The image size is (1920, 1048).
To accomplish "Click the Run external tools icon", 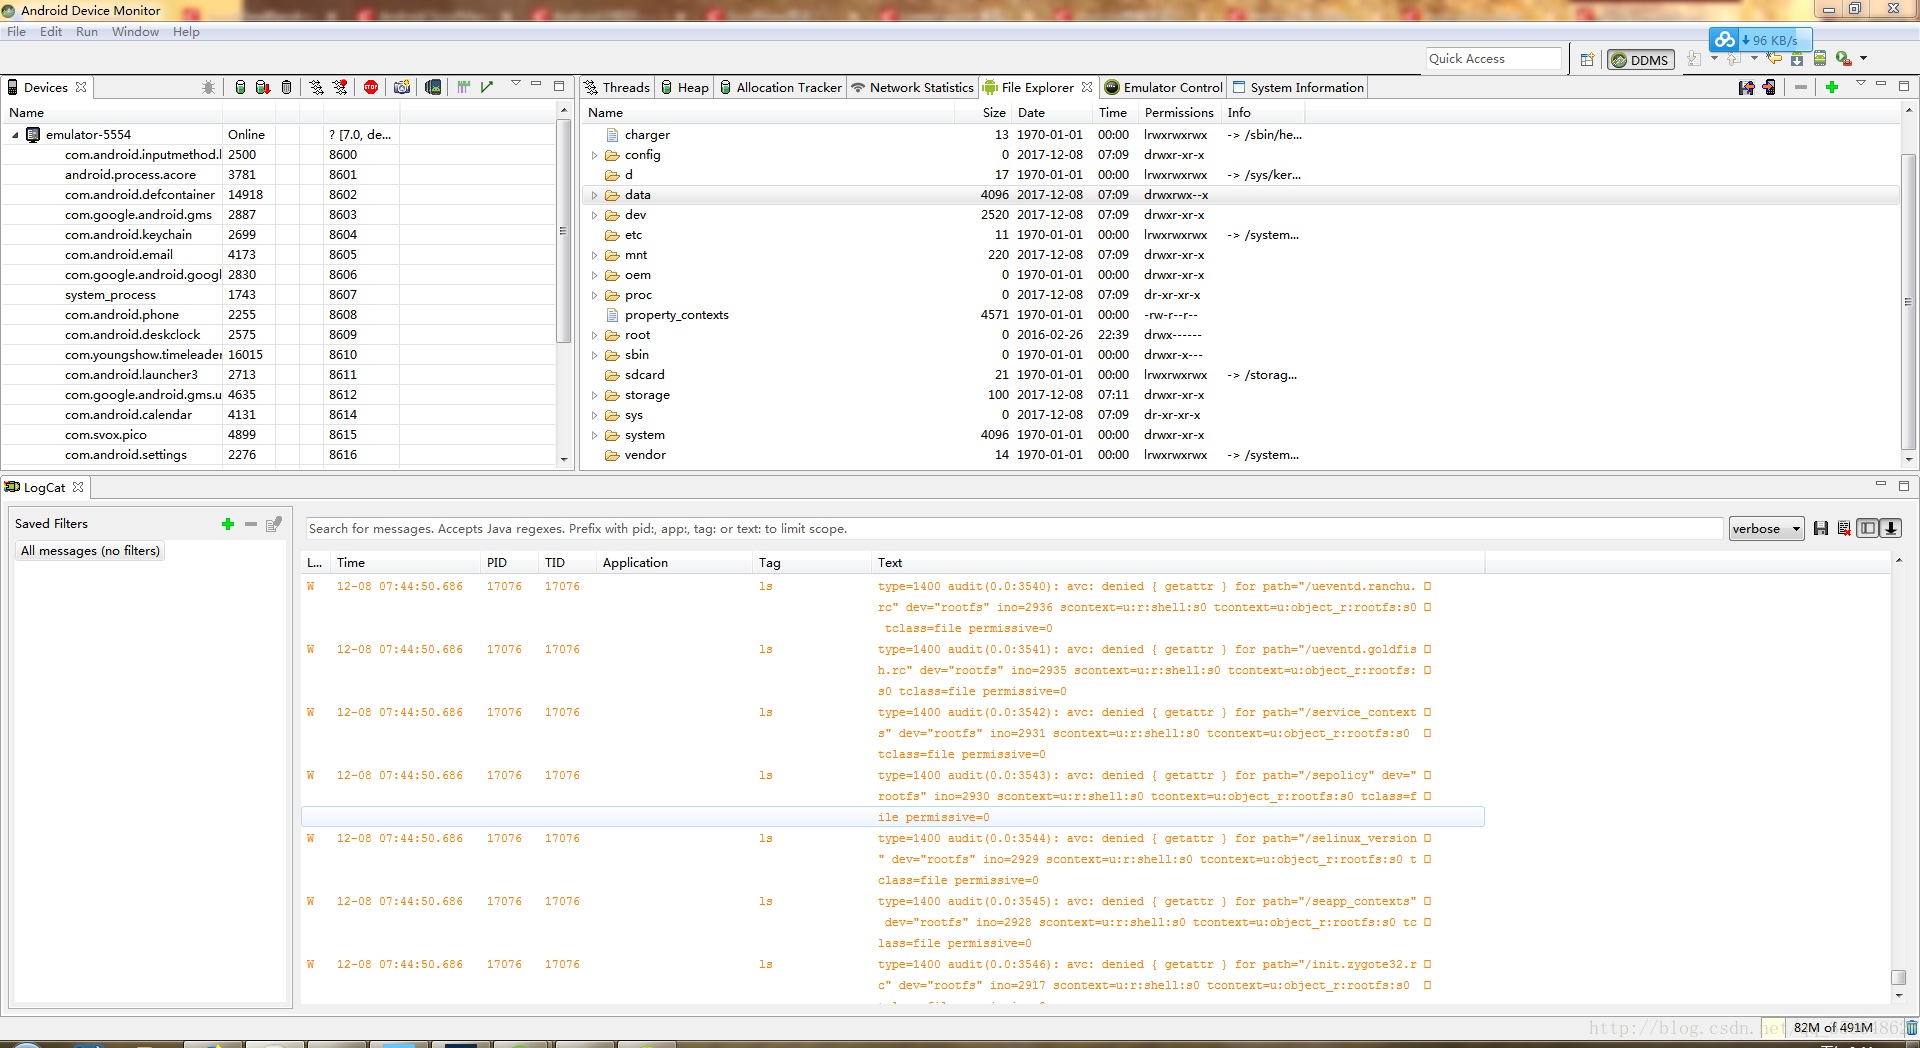I will [x=1843, y=59].
